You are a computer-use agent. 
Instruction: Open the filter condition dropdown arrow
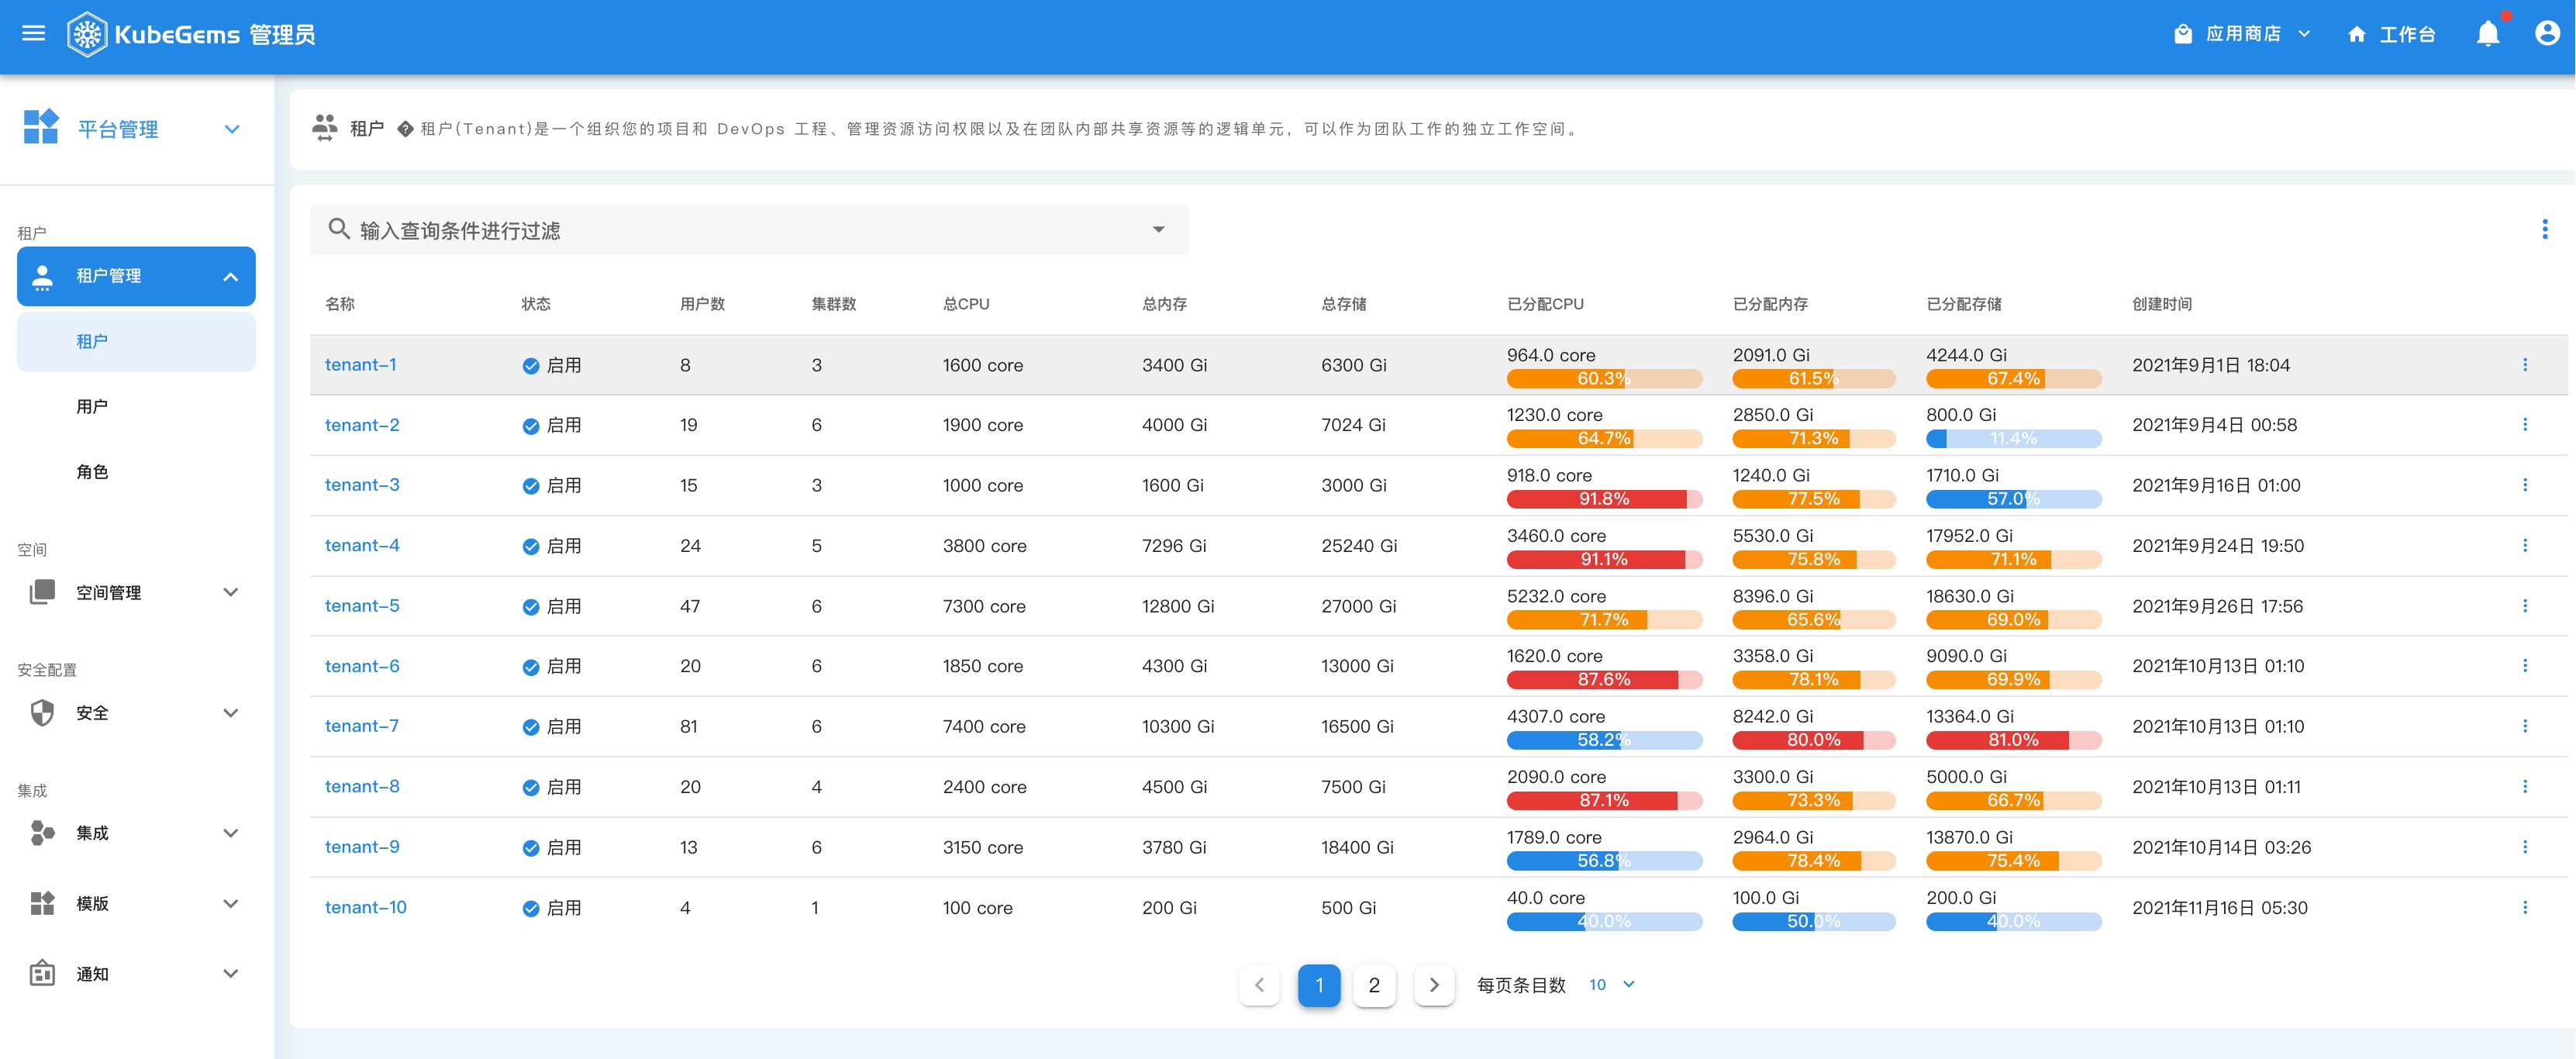point(1158,229)
